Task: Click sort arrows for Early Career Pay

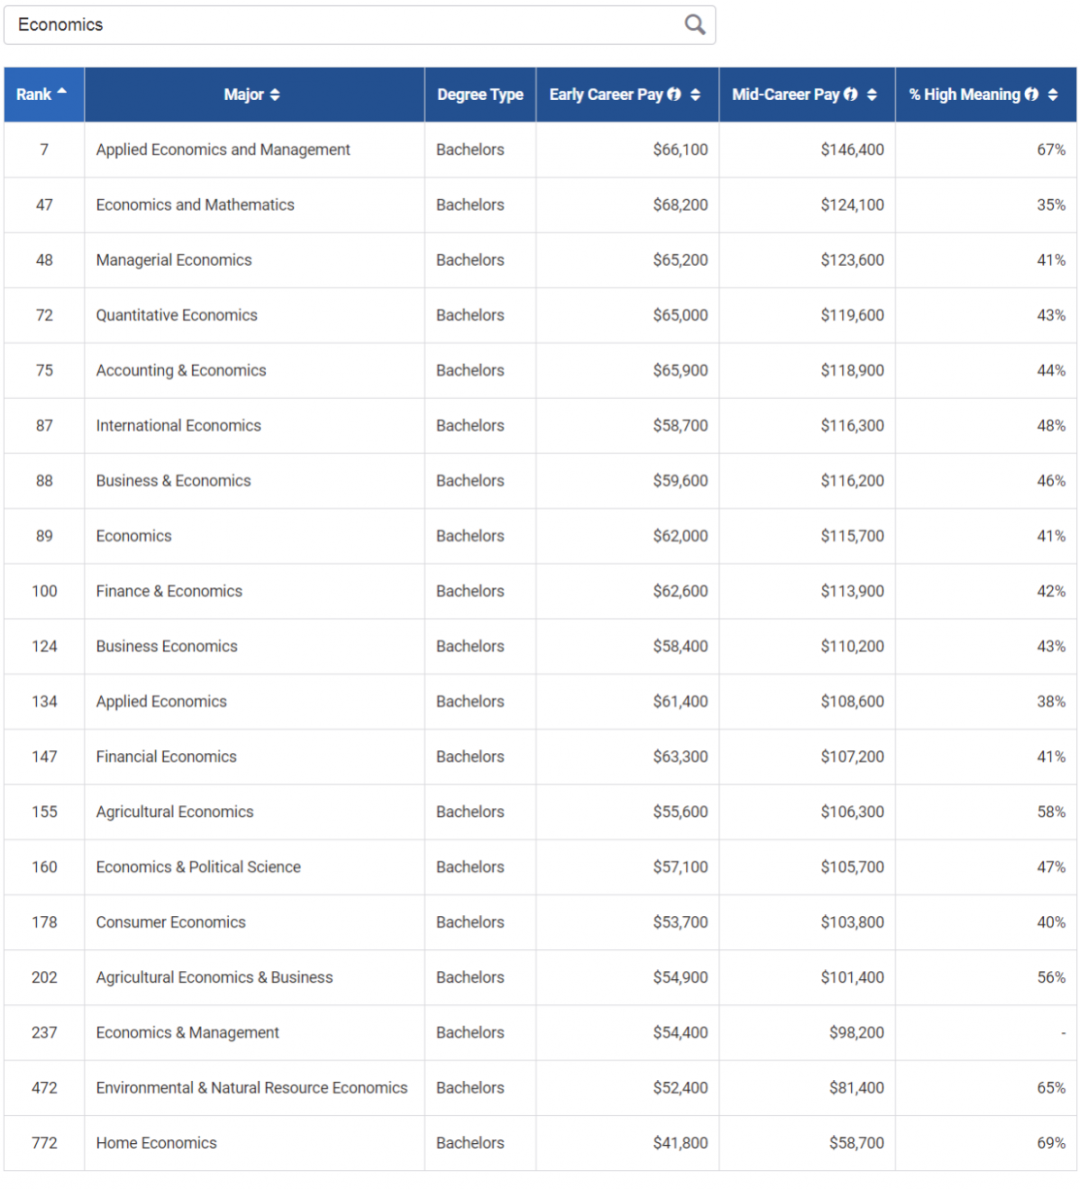Action: [x=695, y=94]
